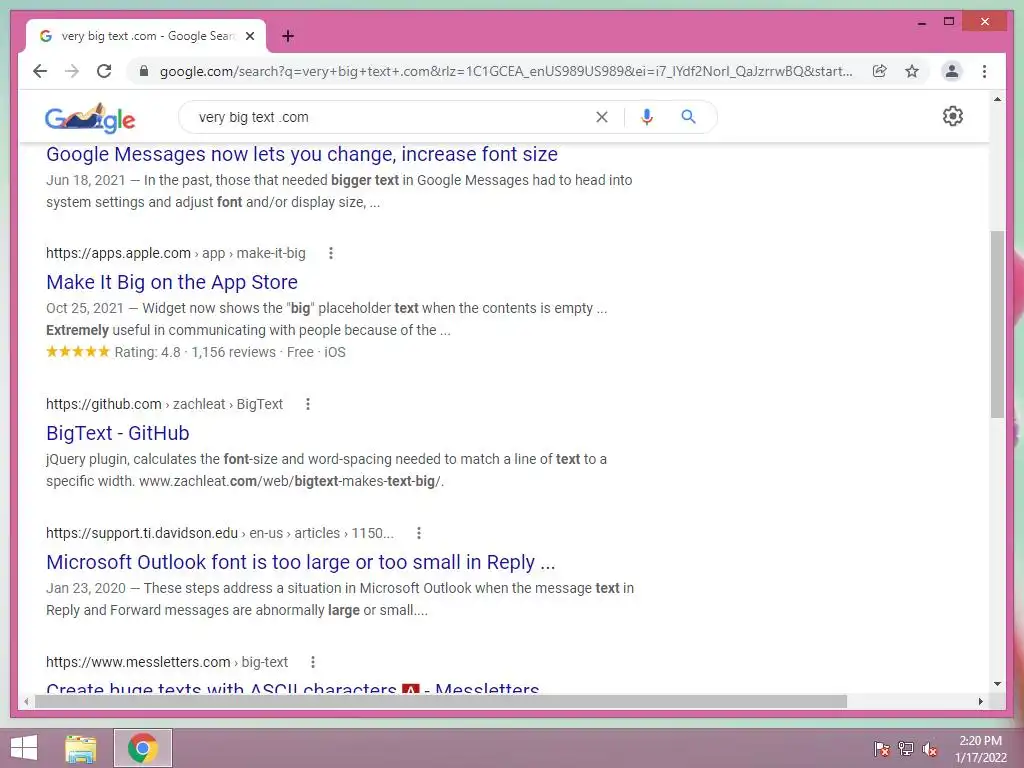The width and height of the screenshot is (1024, 768).
Task: Select the 'very big text .com' tab
Action: tap(146, 36)
